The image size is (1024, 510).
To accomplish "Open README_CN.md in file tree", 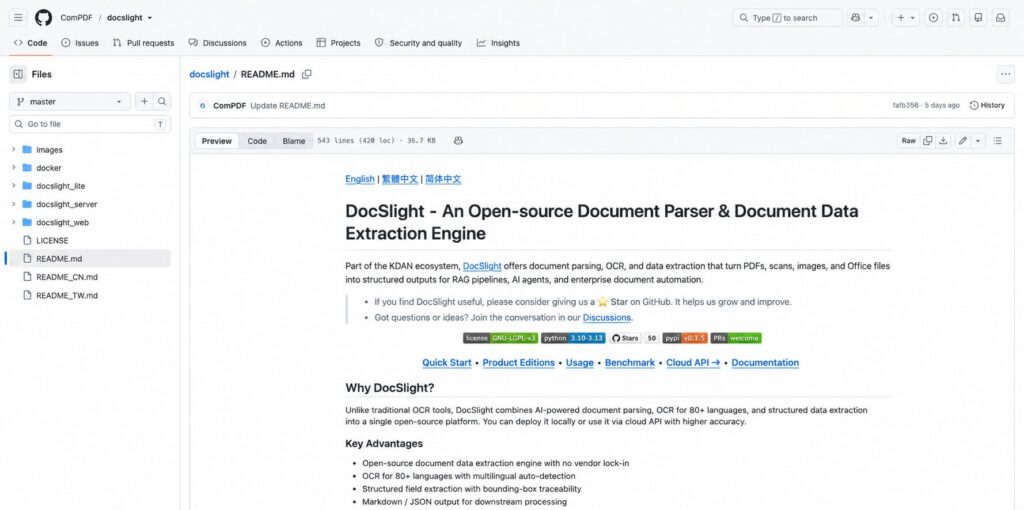I will tap(67, 277).
